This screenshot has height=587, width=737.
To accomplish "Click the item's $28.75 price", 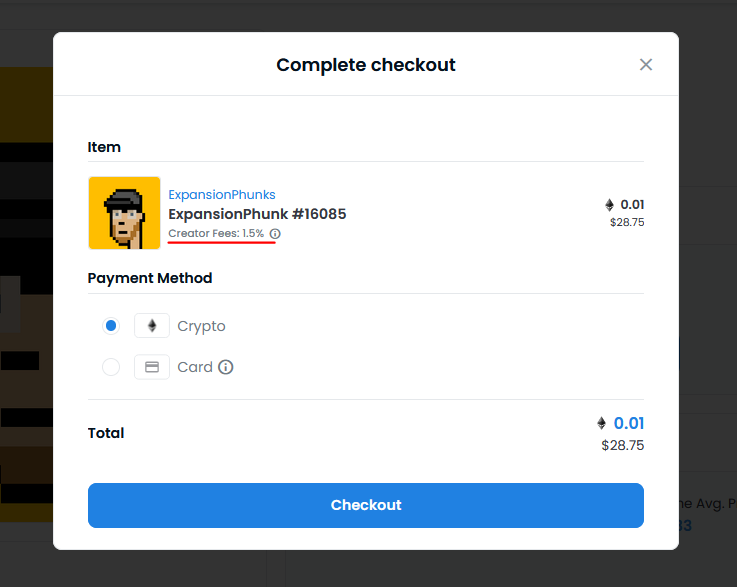I will (627, 222).
